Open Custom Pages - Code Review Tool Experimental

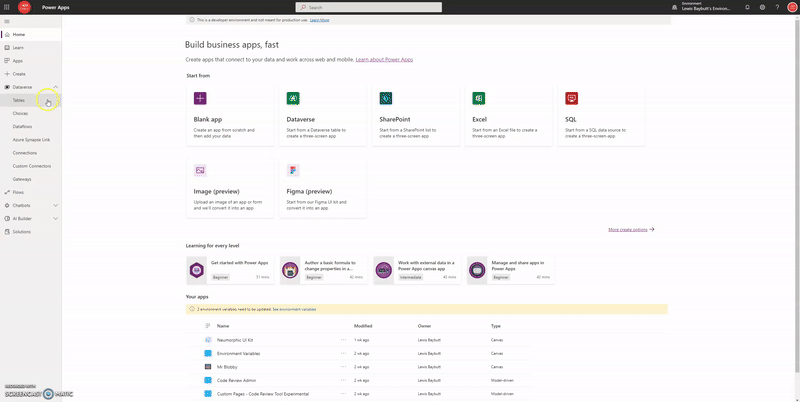pos(263,394)
